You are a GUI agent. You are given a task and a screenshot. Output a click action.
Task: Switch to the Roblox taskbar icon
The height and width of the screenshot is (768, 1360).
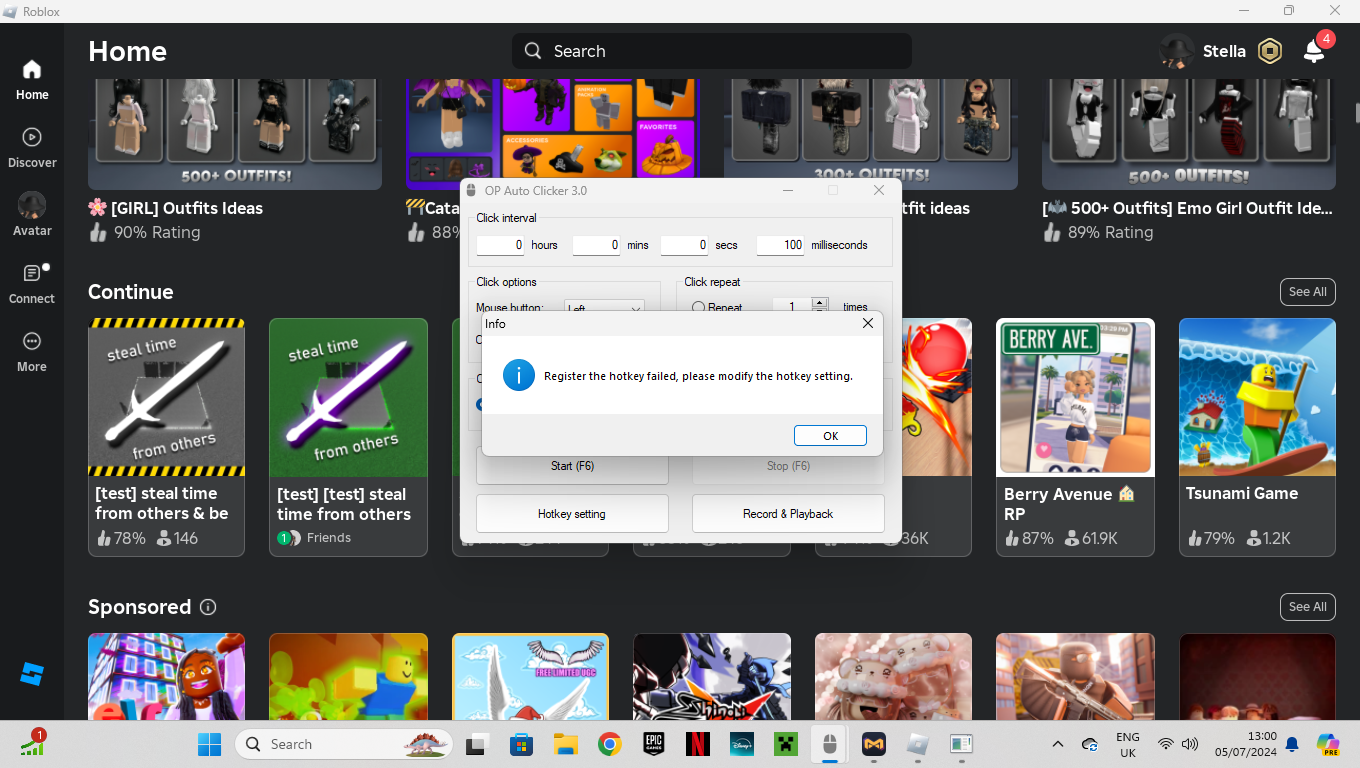pyautogui.click(x=918, y=744)
